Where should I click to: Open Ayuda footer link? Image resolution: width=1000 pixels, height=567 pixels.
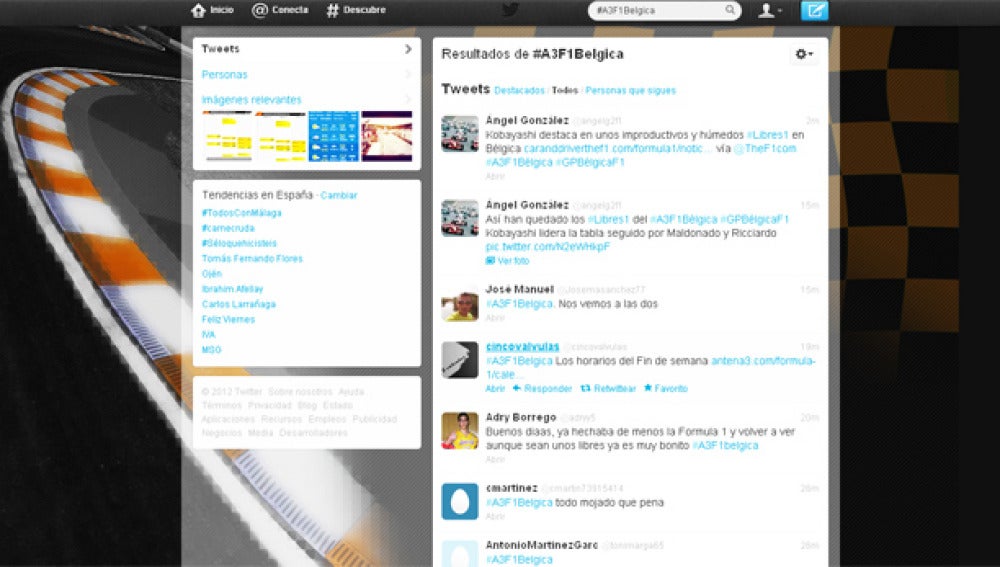pyautogui.click(x=351, y=392)
